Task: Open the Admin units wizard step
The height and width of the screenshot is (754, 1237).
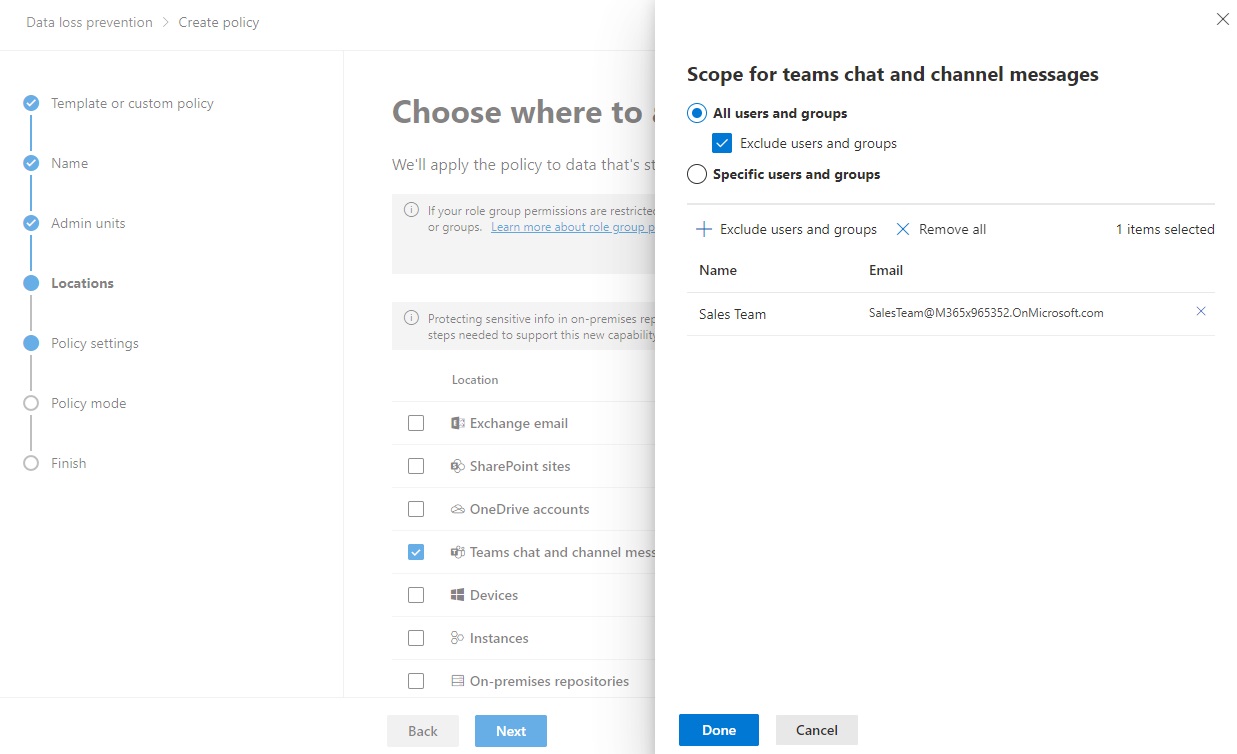Action: (x=88, y=223)
